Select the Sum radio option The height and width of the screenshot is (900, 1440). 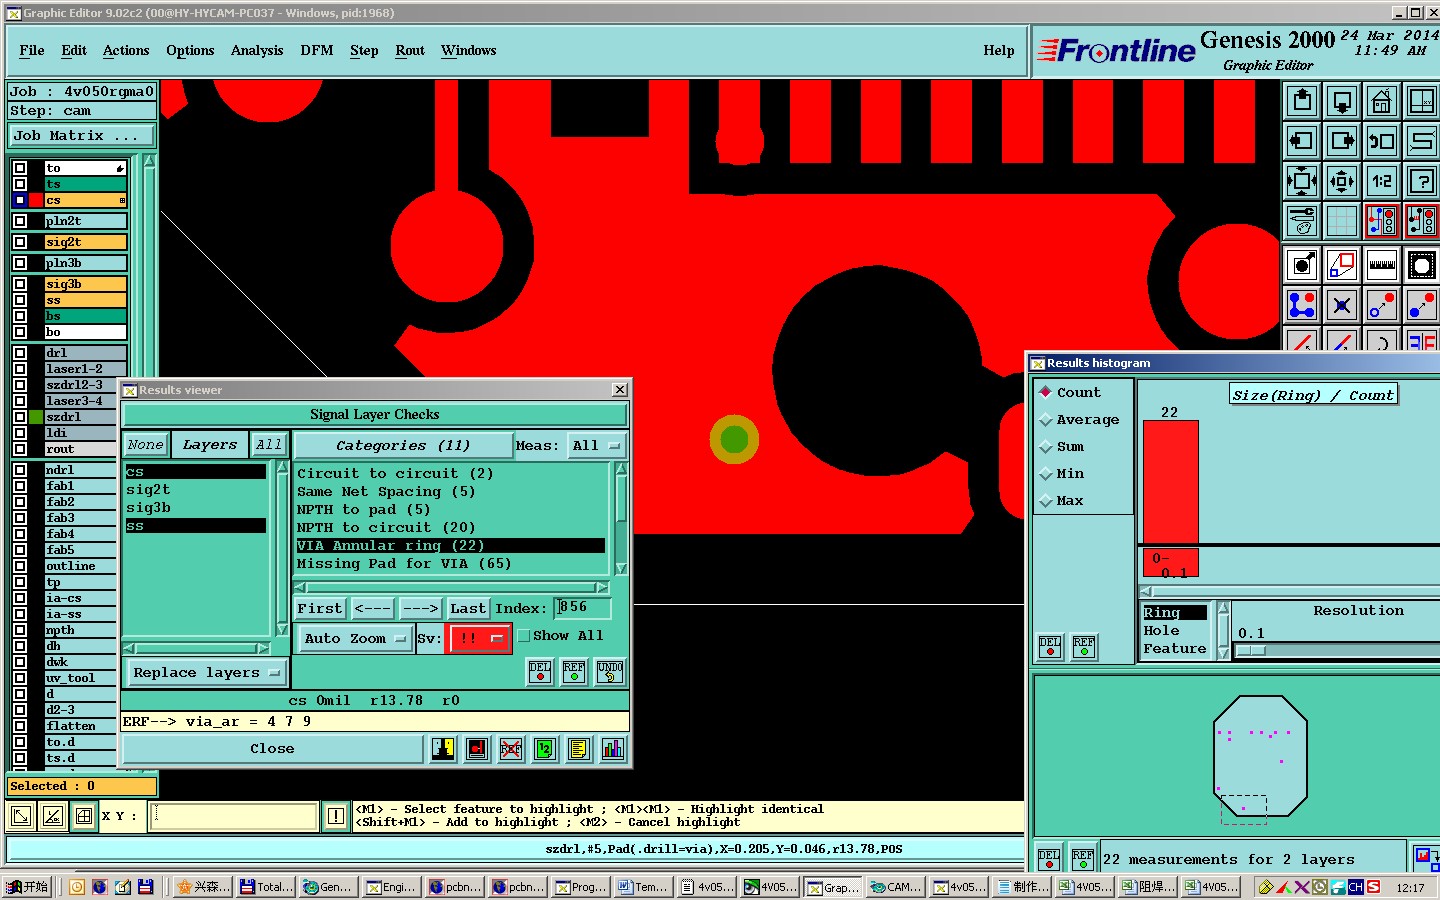[1046, 446]
